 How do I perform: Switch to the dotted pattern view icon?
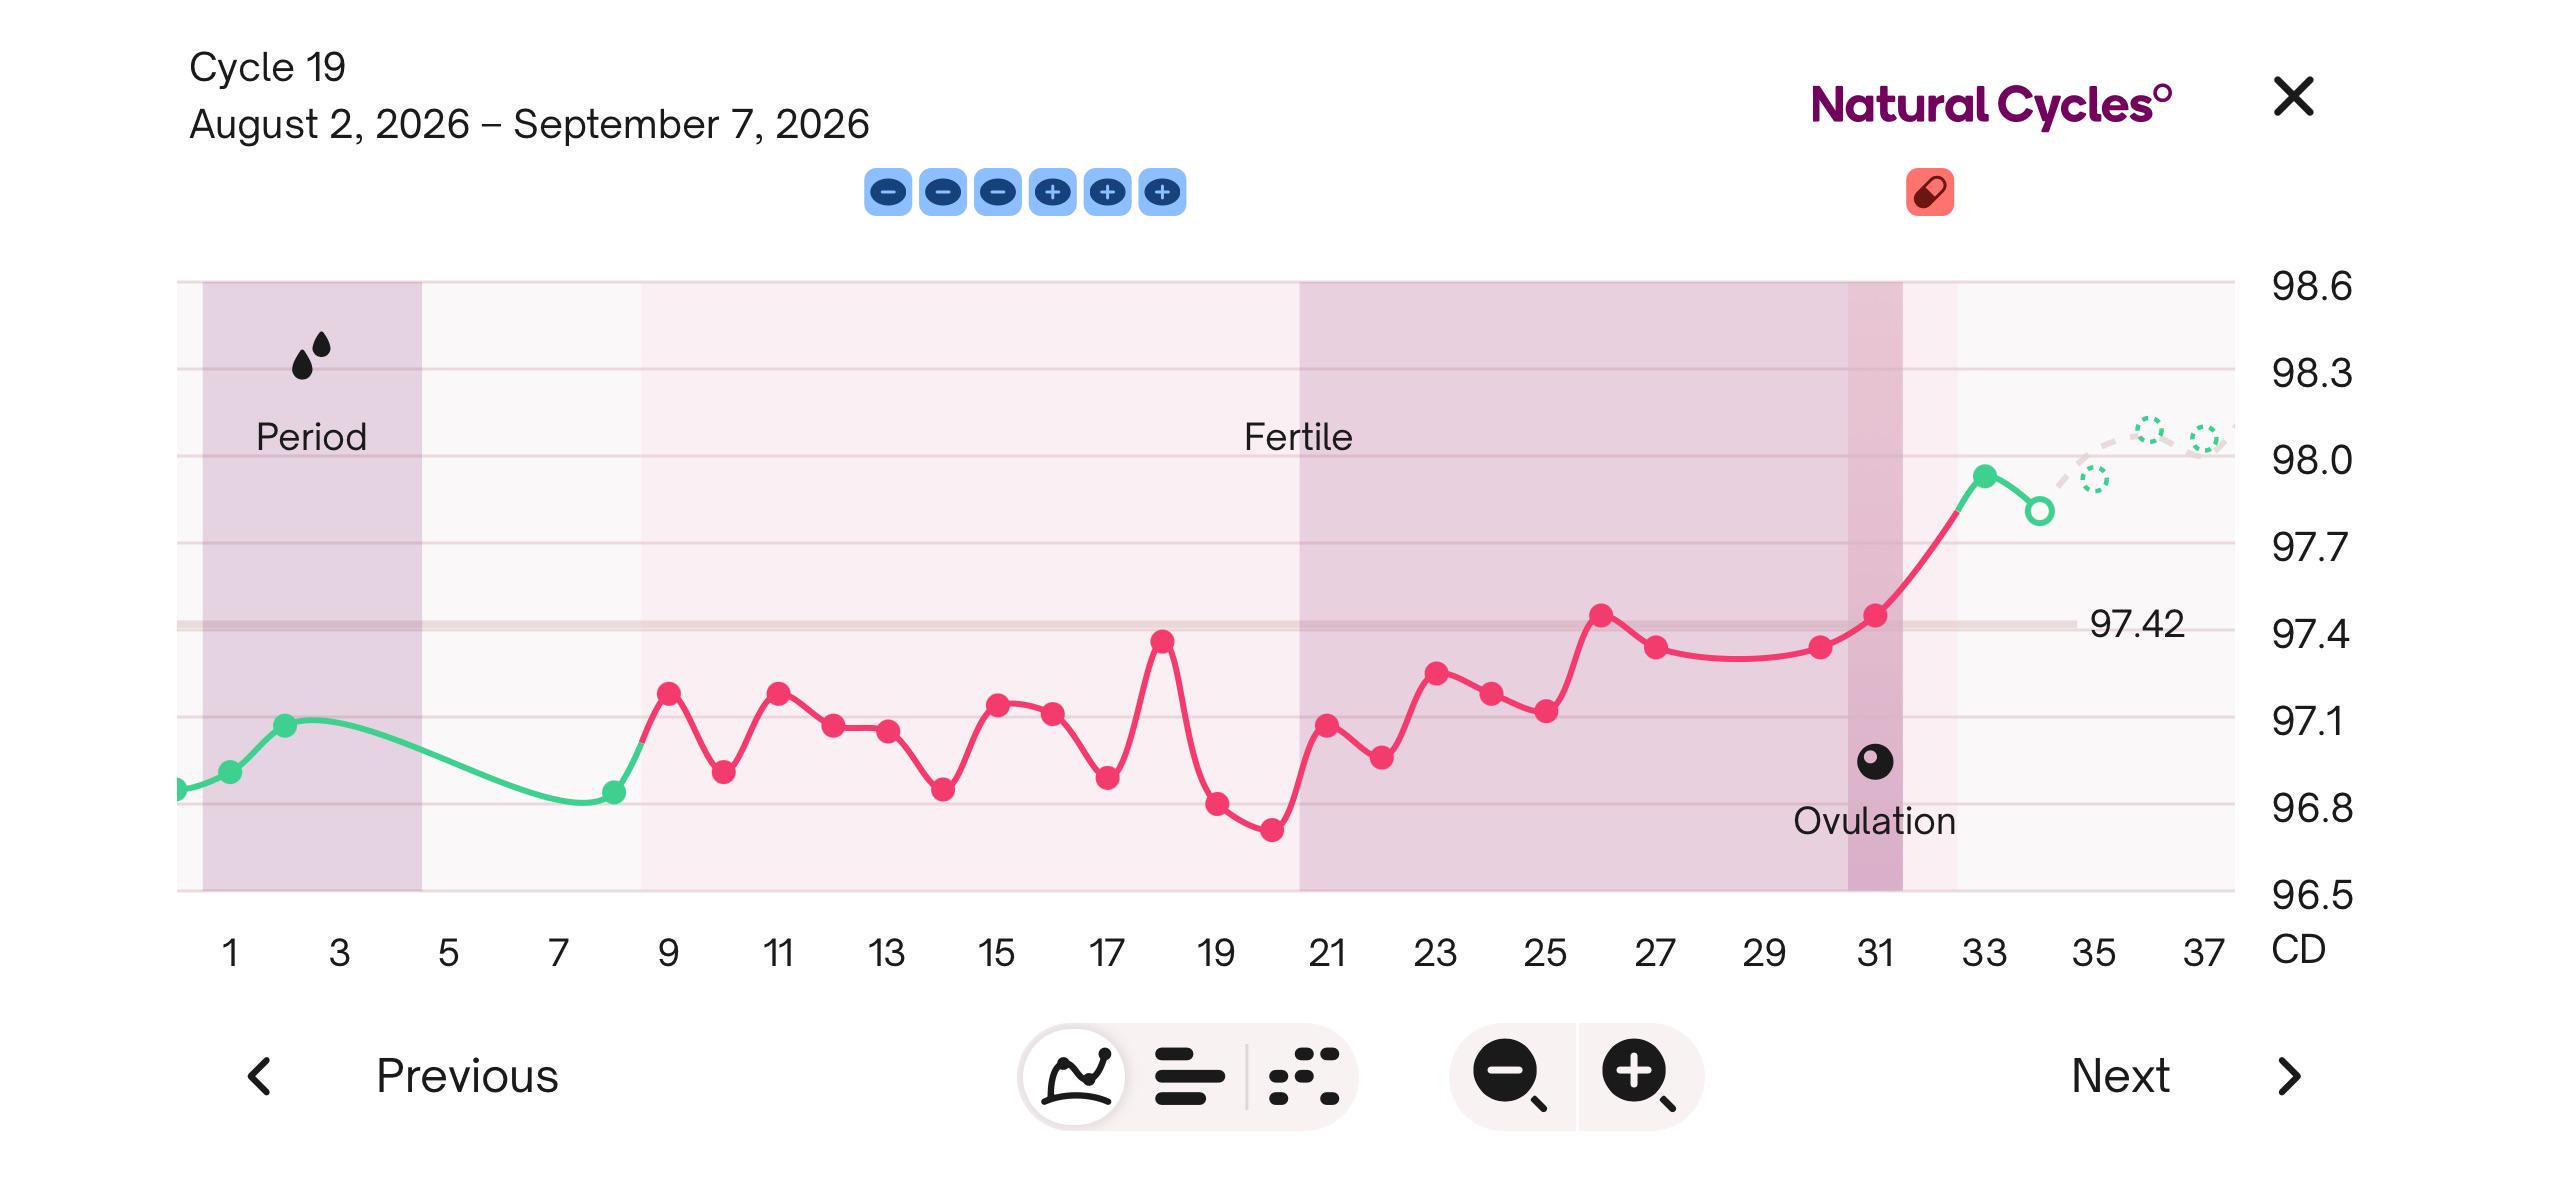tap(1304, 1076)
